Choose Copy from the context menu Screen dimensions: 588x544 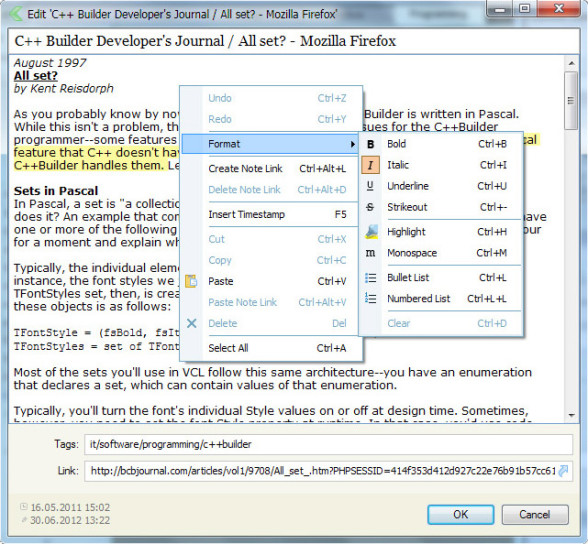(x=271, y=260)
